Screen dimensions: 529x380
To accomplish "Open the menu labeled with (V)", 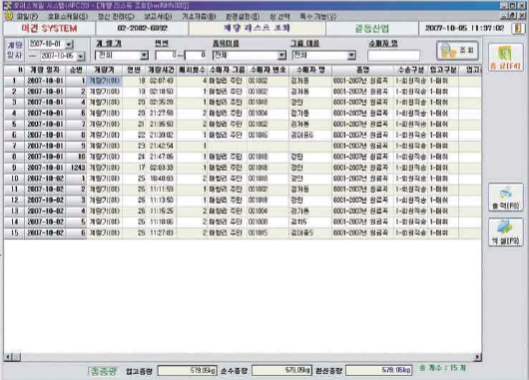I will coord(318,16).
